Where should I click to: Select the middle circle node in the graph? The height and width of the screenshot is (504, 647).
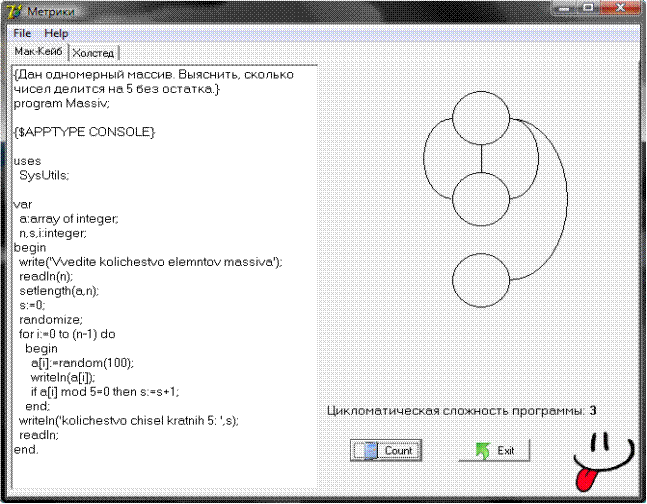(x=482, y=201)
